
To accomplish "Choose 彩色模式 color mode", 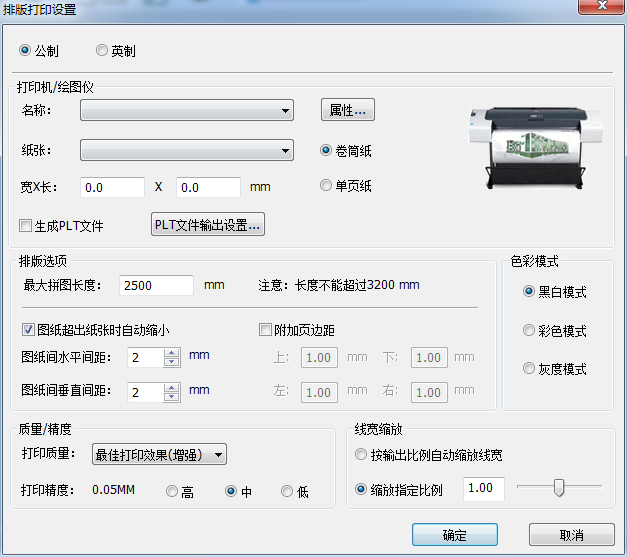I will 530,331.
